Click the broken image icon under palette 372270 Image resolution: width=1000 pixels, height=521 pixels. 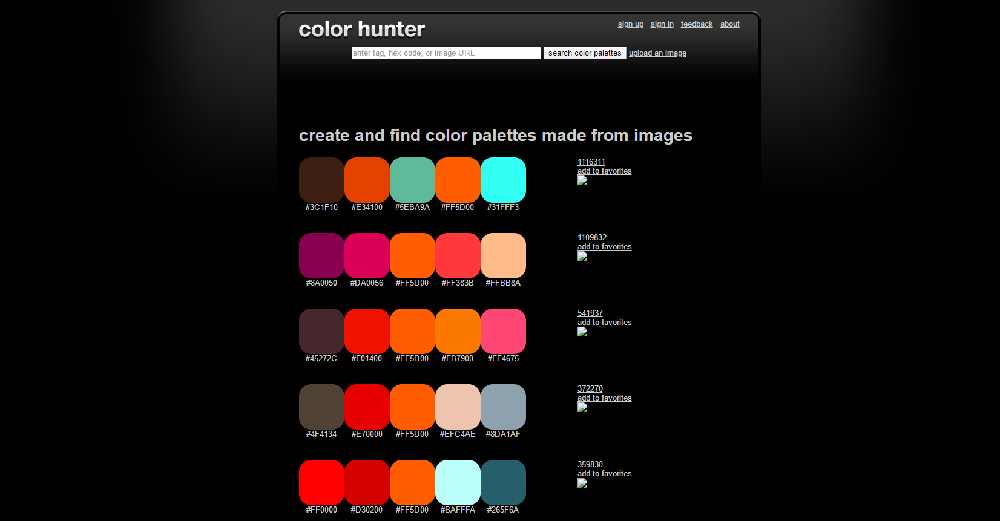click(x=582, y=407)
